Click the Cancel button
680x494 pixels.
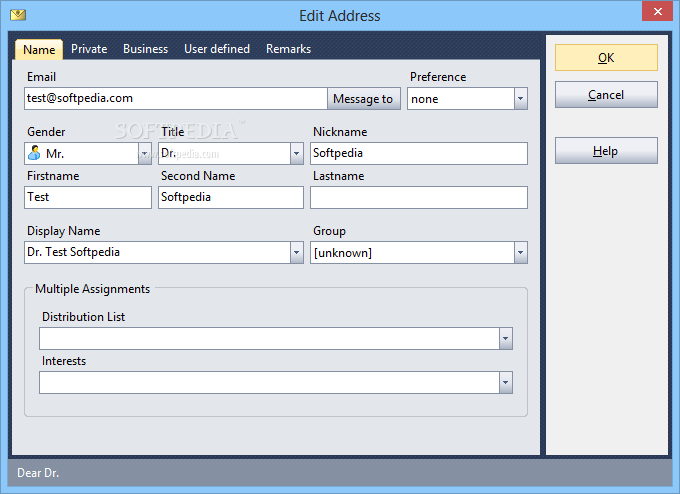[x=606, y=95]
